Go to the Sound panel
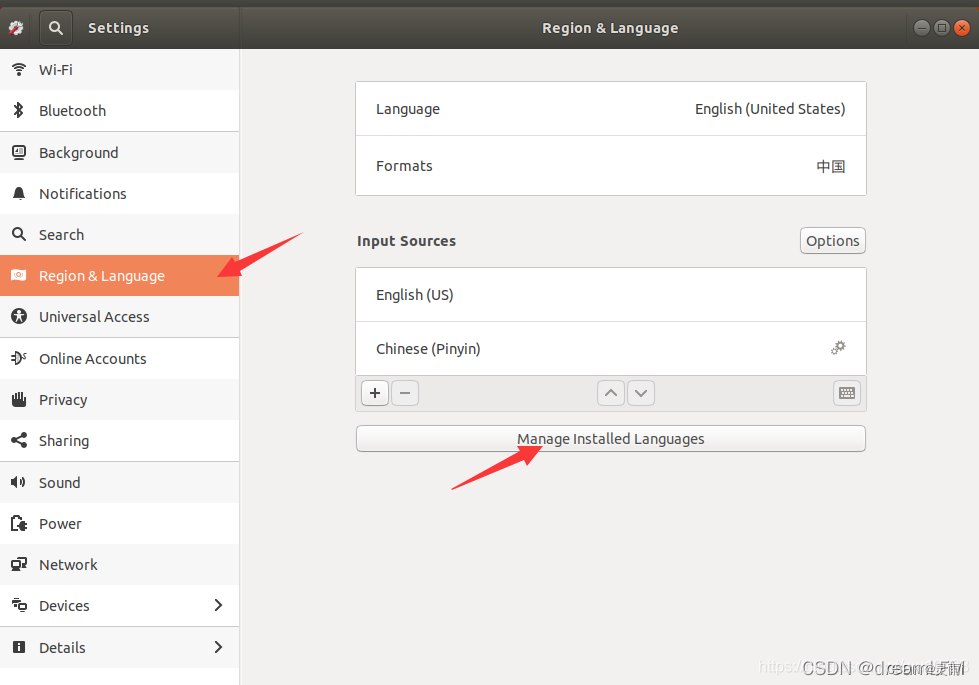This screenshot has height=685, width=979. click(119, 482)
